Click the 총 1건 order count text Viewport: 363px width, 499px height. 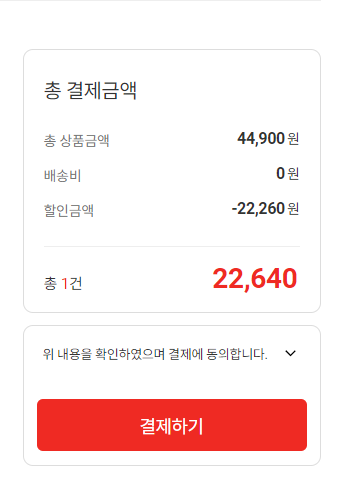point(63,284)
